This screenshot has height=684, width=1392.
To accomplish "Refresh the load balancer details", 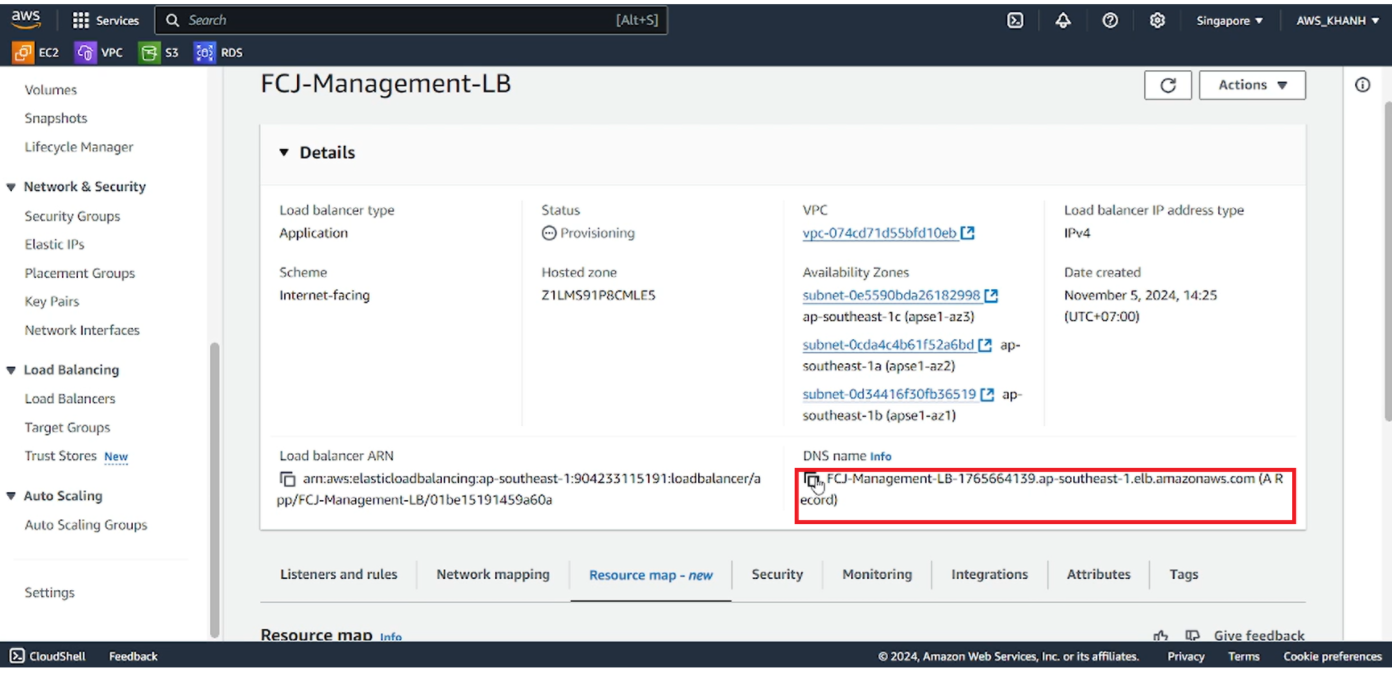I will click(1168, 85).
